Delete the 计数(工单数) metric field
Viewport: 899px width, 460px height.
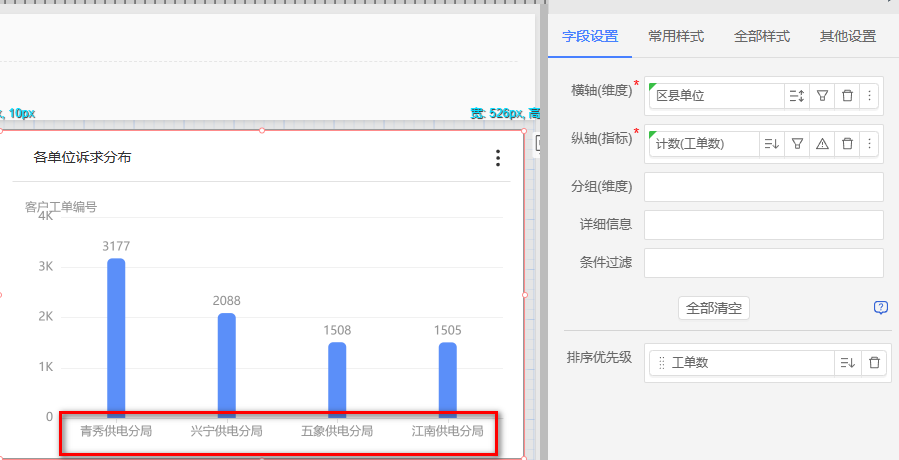[847, 144]
